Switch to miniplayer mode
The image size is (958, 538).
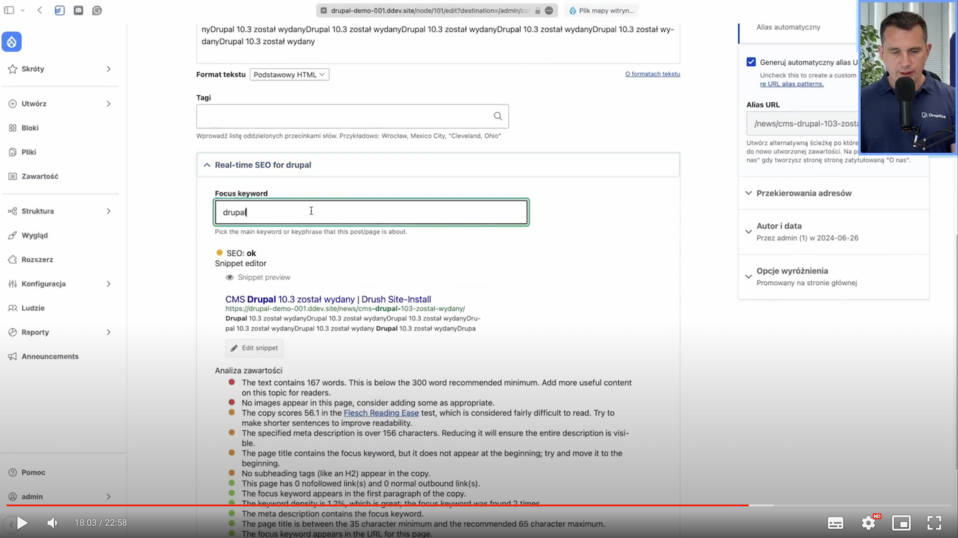[x=901, y=523]
